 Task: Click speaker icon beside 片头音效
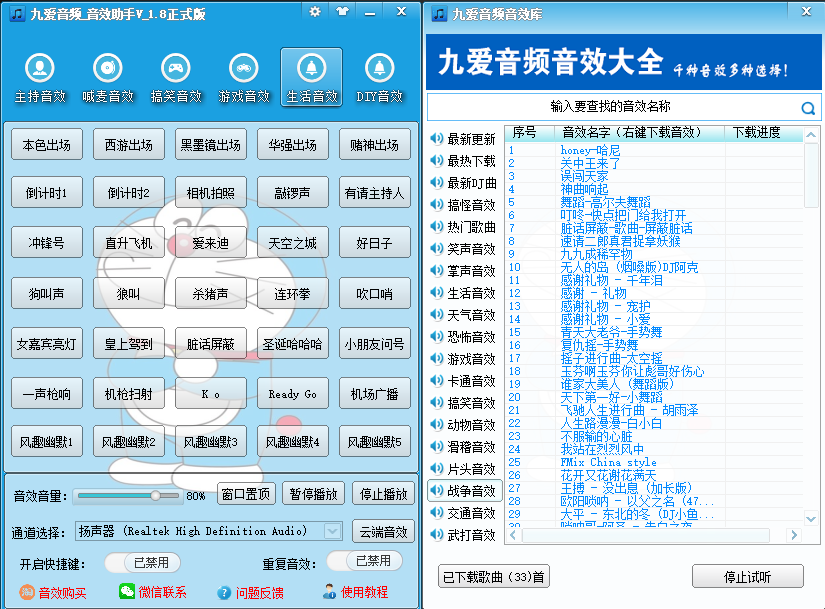(x=437, y=468)
